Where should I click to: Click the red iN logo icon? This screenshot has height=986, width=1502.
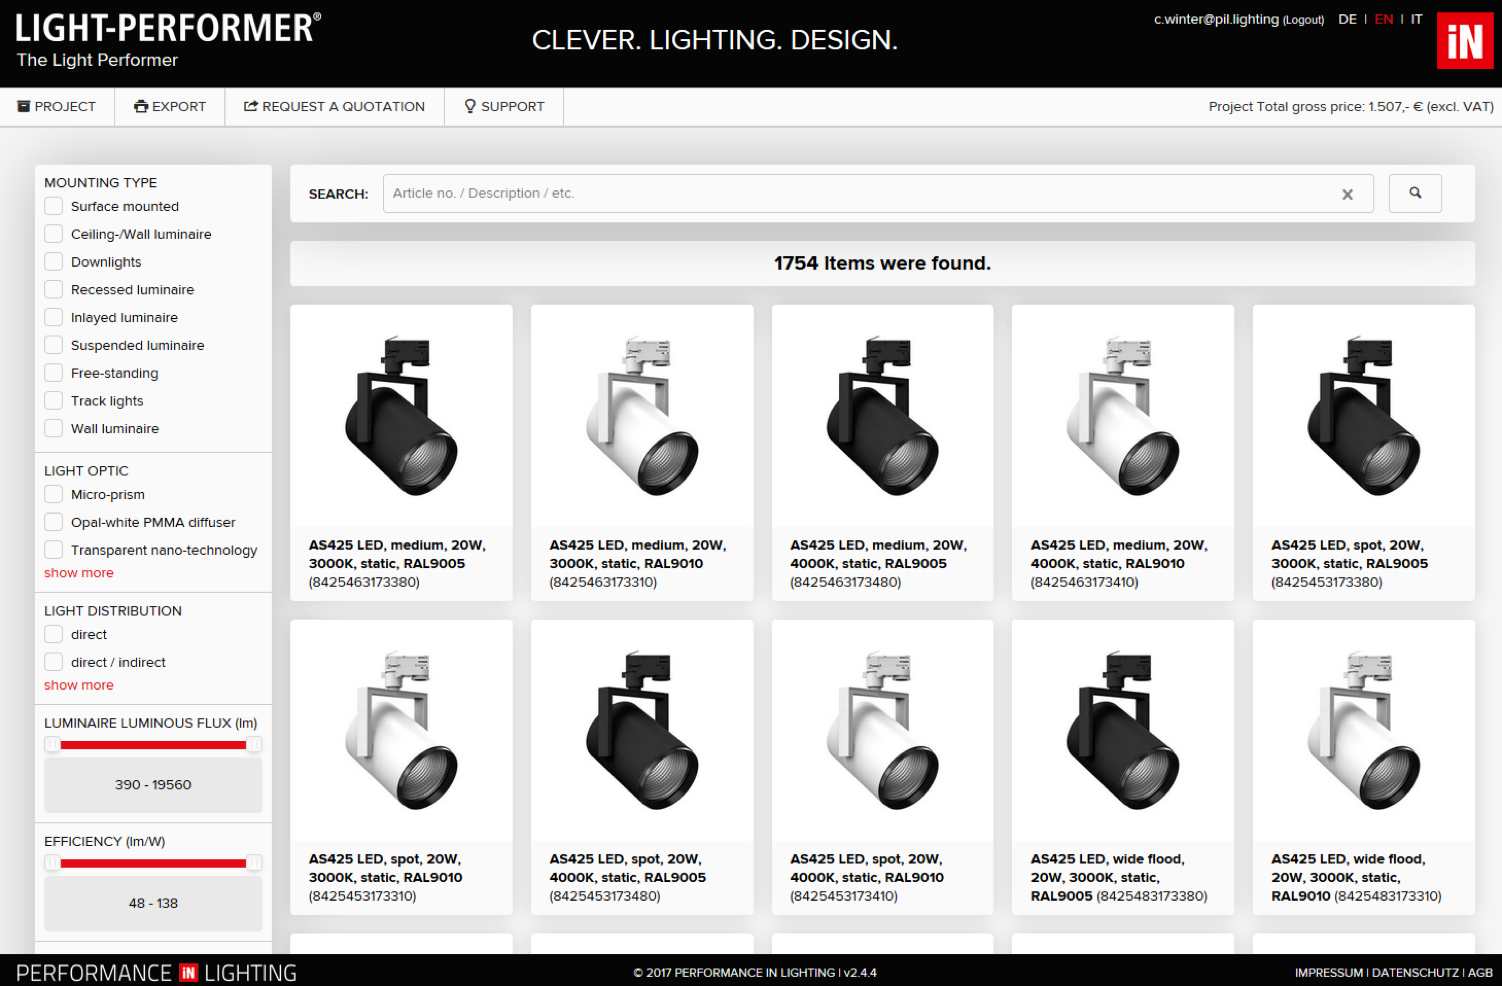1465,41
